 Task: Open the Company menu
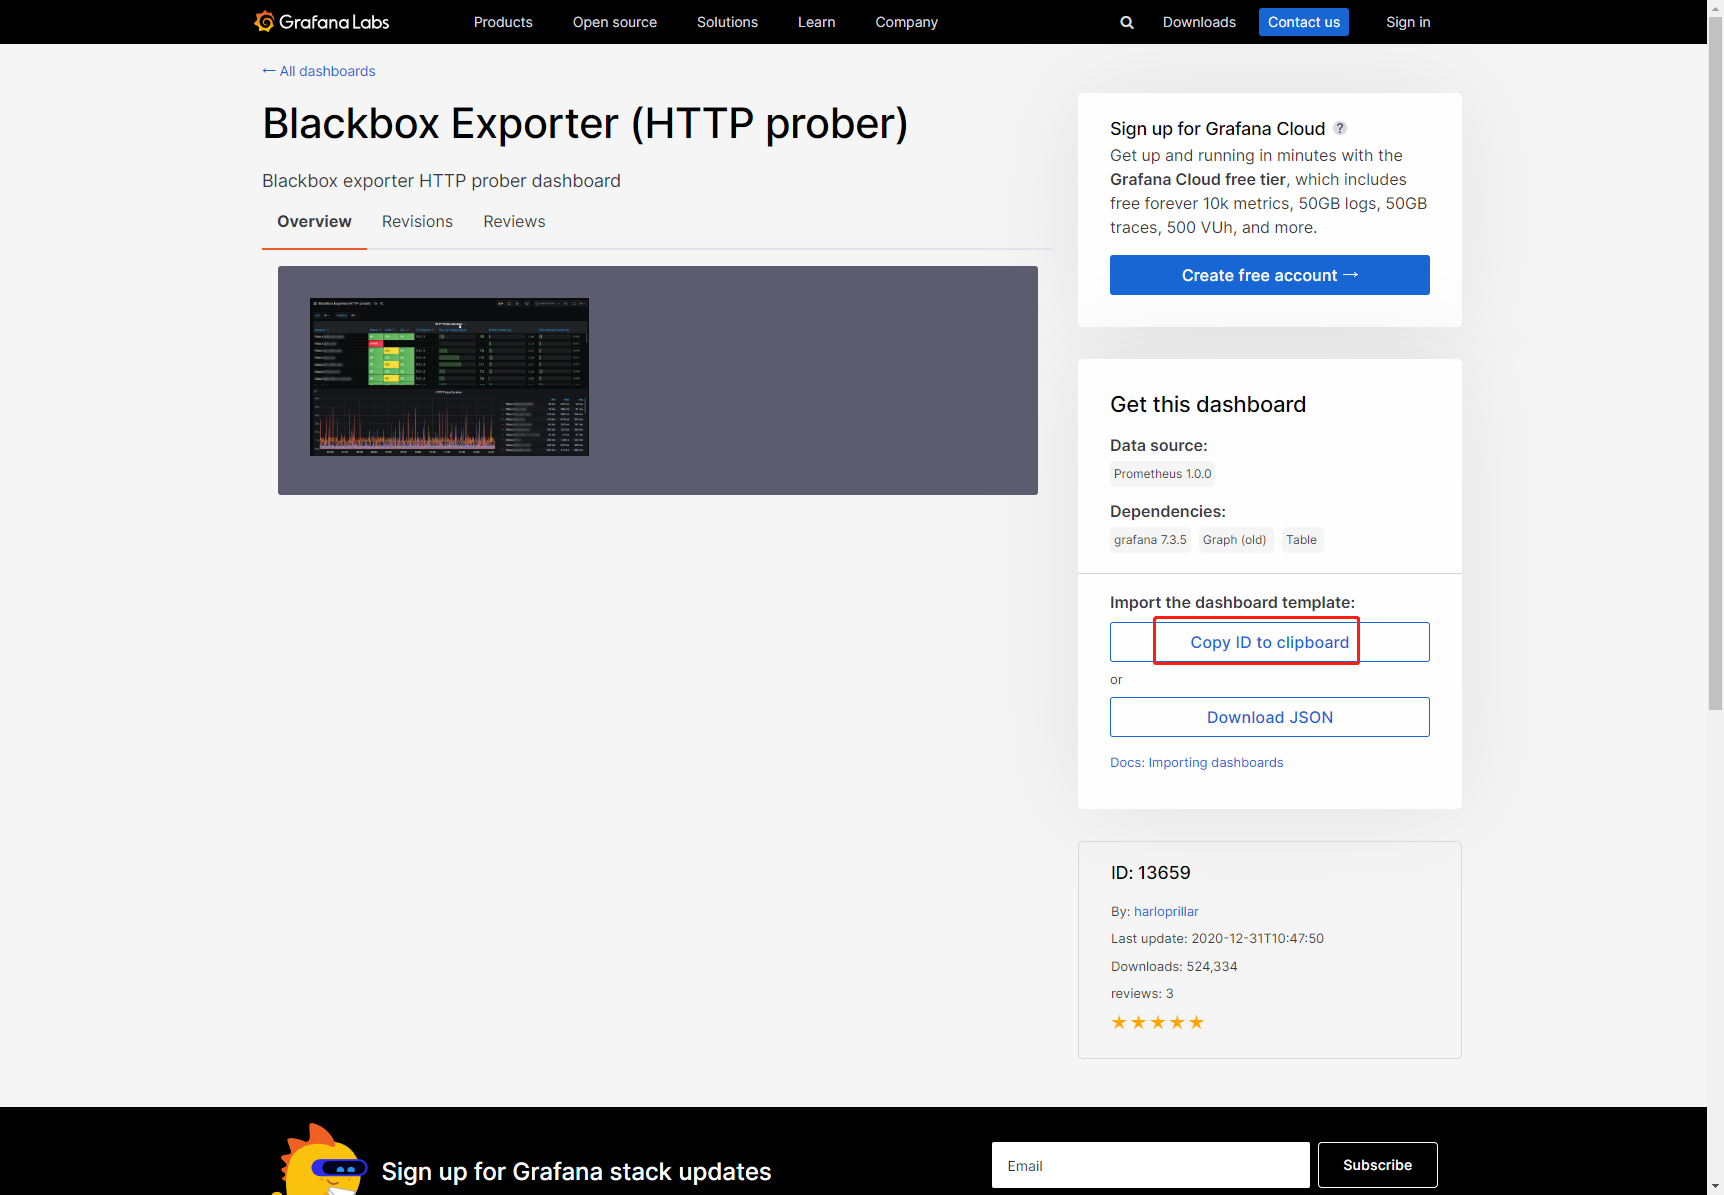907,22
